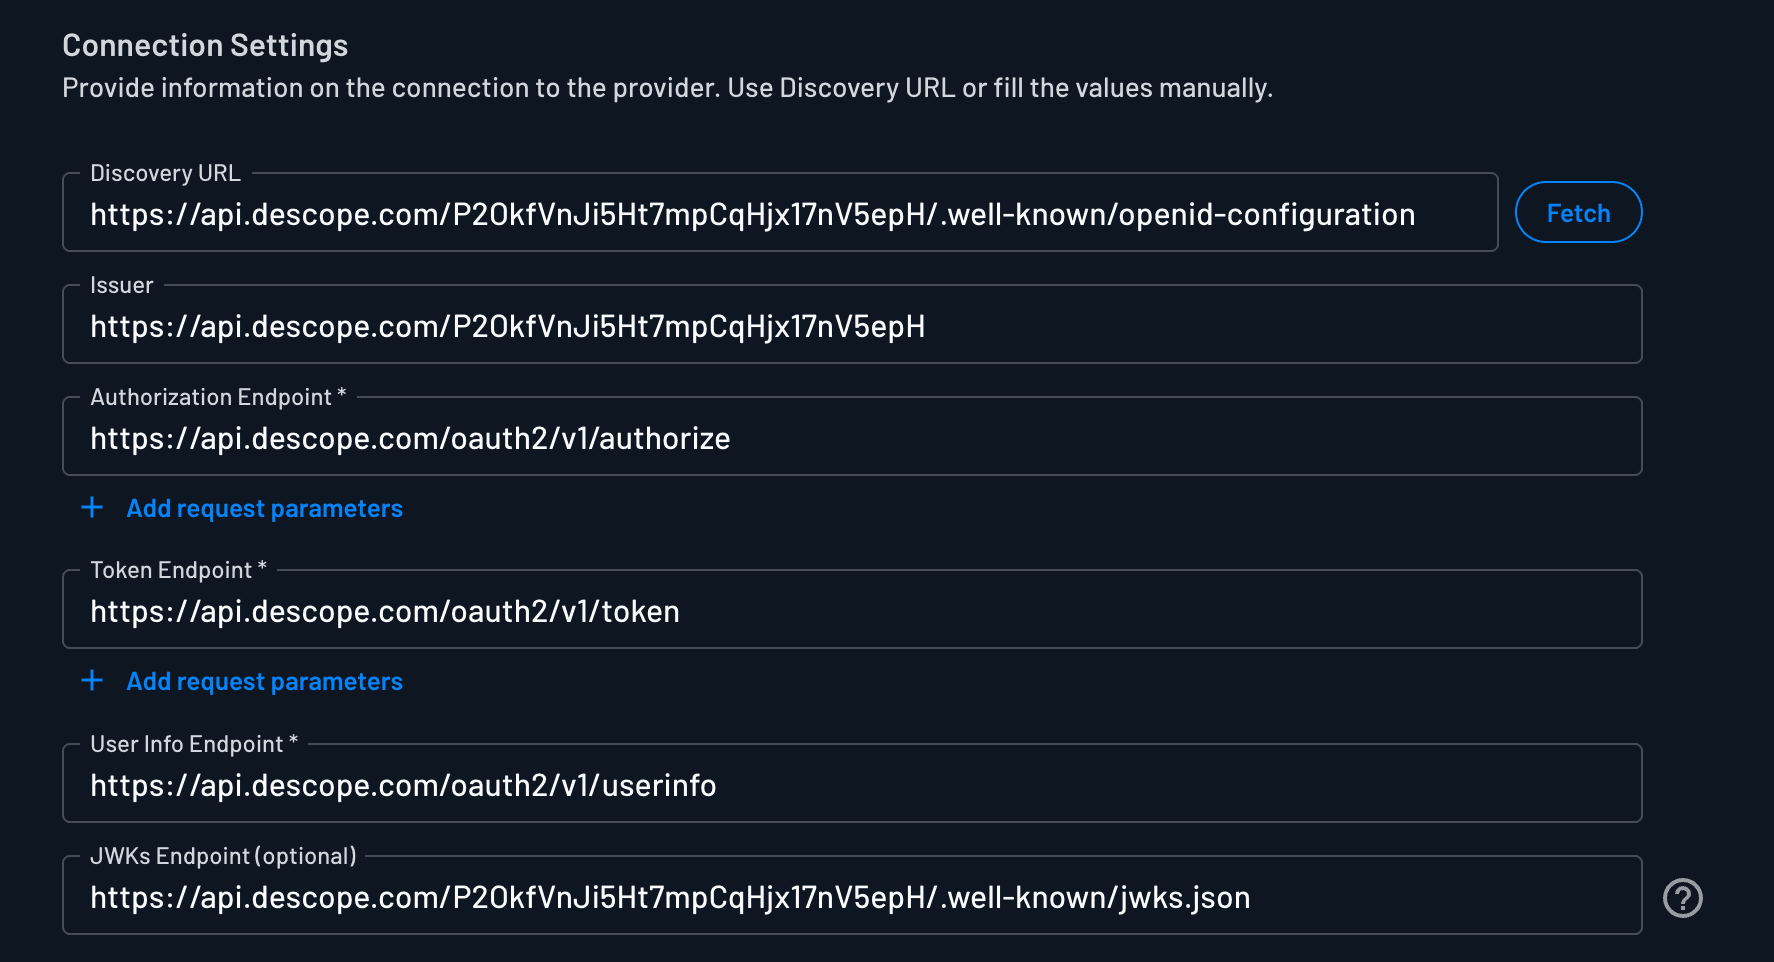Click the Fetch button
The height and width of the screenshot is (962, 1774).
click(x=1578, y=212)
